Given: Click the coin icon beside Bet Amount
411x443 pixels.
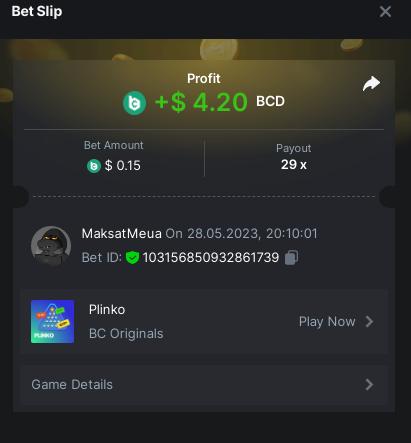Looking at the screenshot, I should pyautogui.click(x=94, y=166).
